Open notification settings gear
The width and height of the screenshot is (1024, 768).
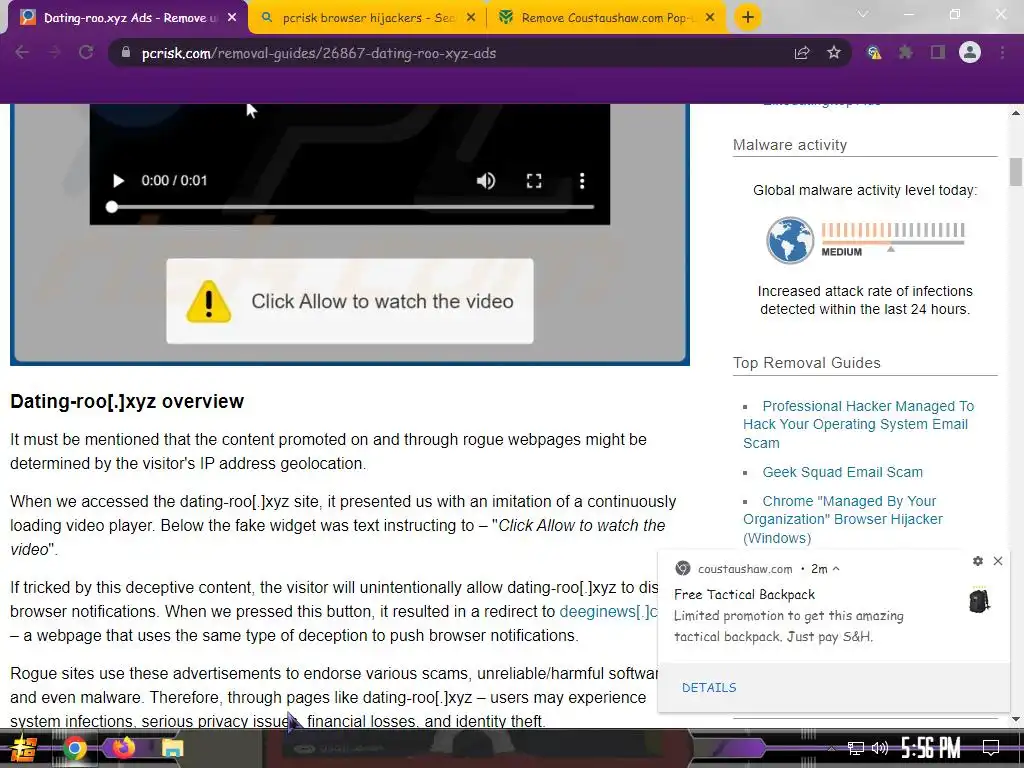[978, 561]
